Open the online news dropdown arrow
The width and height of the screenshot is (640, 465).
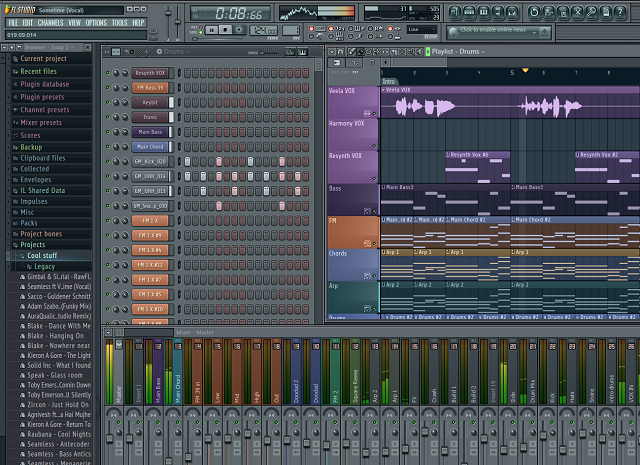coord(534,32)
